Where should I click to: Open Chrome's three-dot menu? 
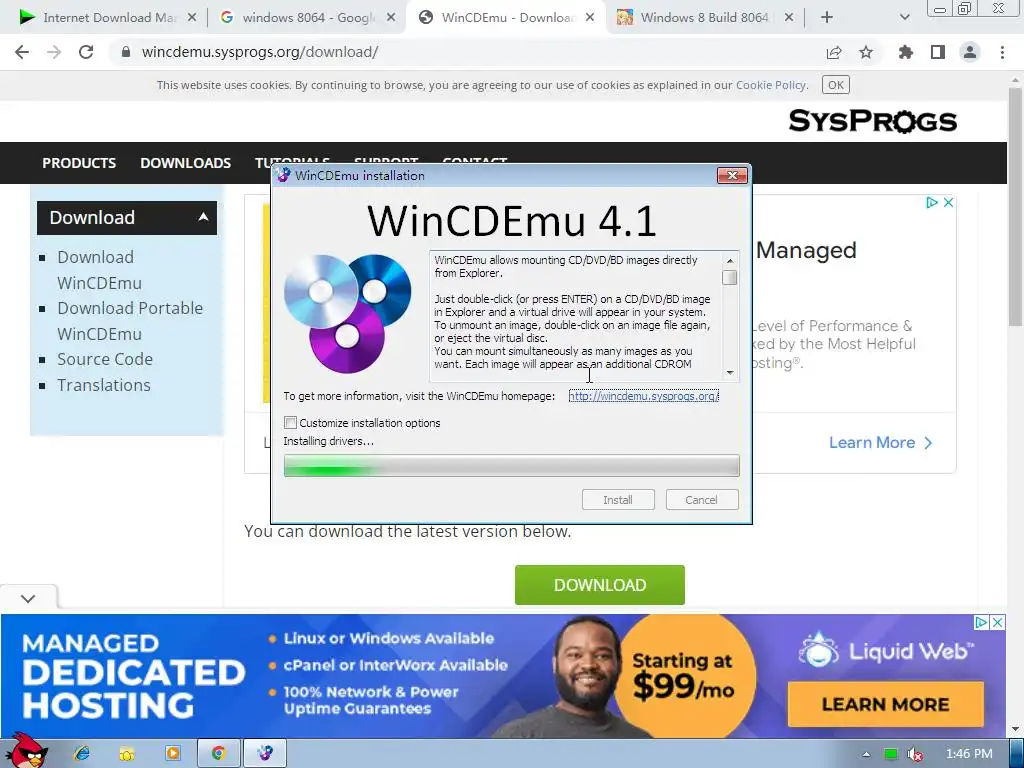point(1002,52)
